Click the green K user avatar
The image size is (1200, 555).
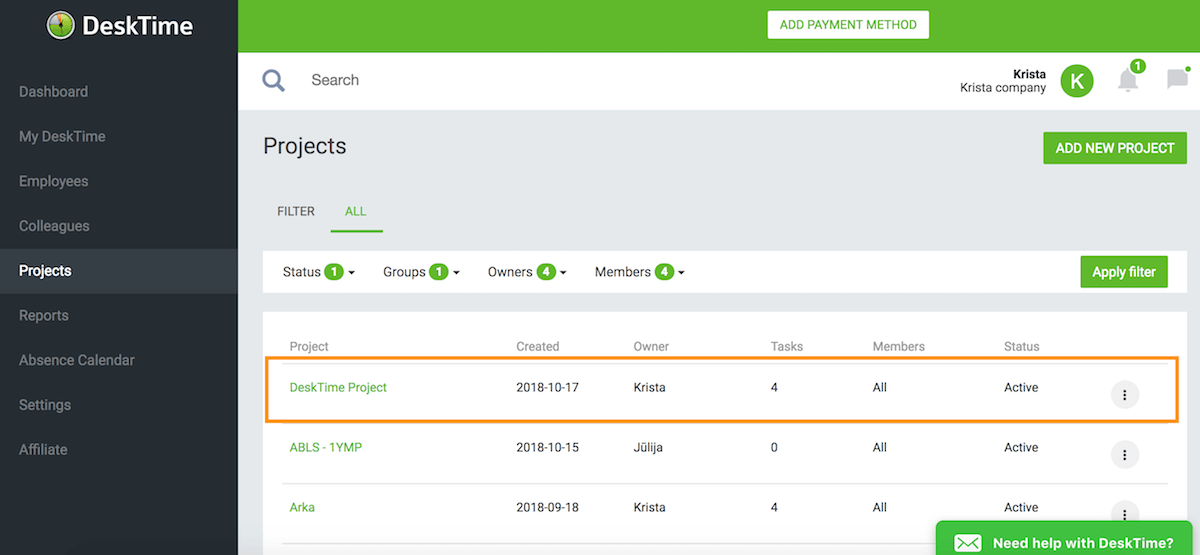point(1077,81)
